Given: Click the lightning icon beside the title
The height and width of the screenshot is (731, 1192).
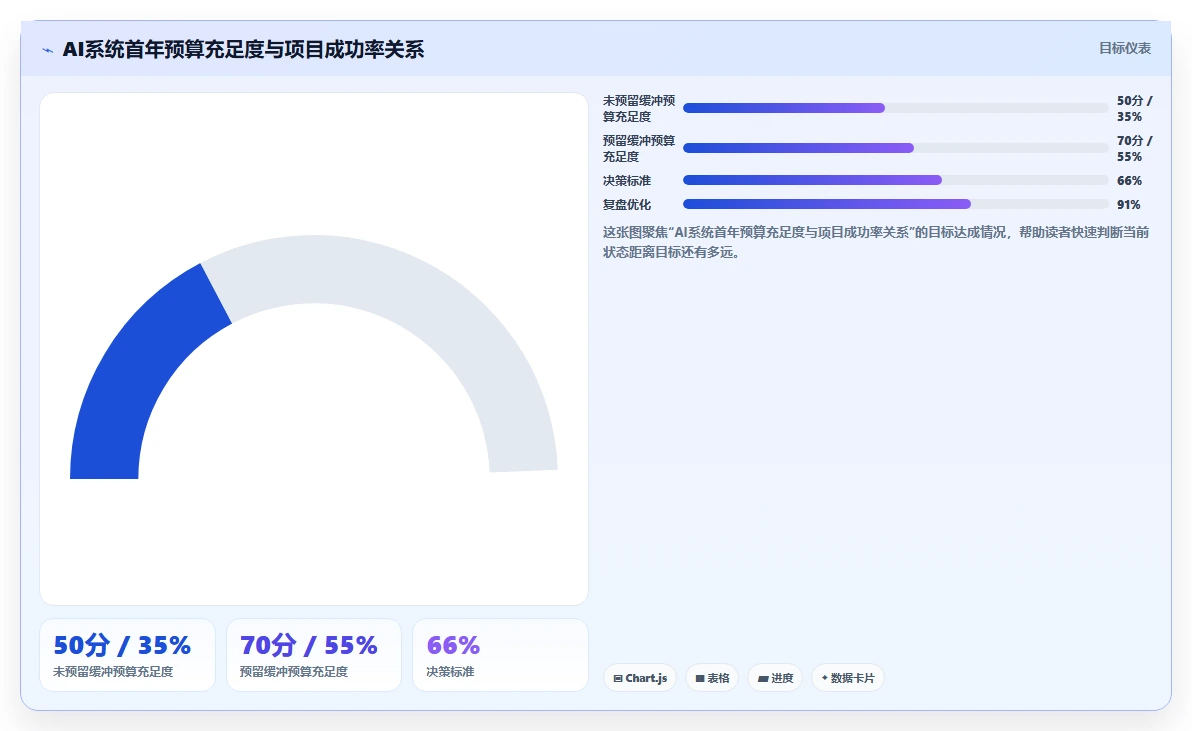Looking at the screenshot, I should 48,50.
